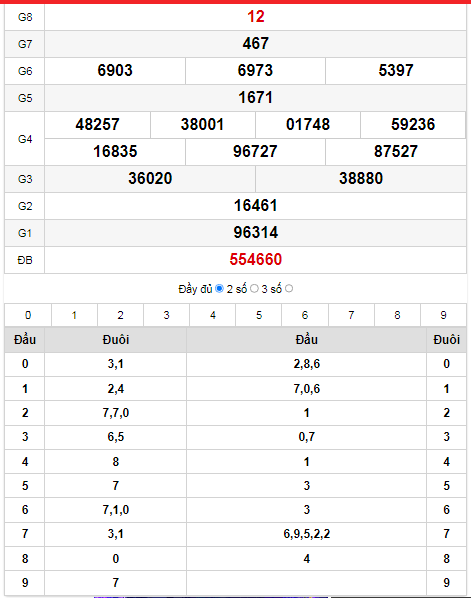Select the '3 số' radio option
The height and width of the screenshot is (598, 471).
click(289, 289)
